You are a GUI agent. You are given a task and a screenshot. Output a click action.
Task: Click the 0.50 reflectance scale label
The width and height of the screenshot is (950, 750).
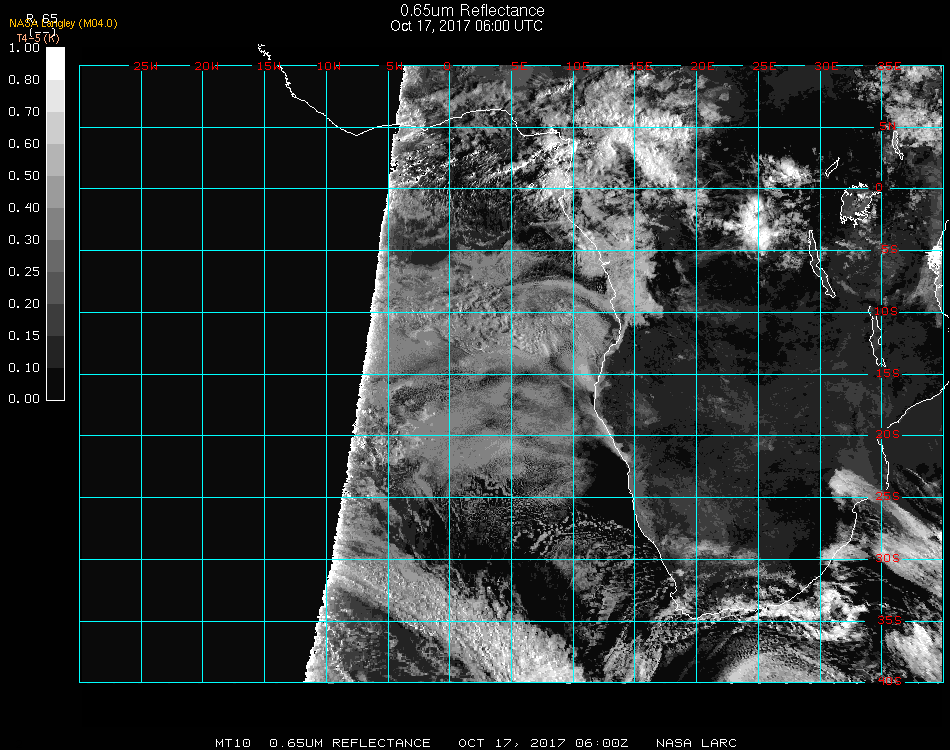click(23, 176)
